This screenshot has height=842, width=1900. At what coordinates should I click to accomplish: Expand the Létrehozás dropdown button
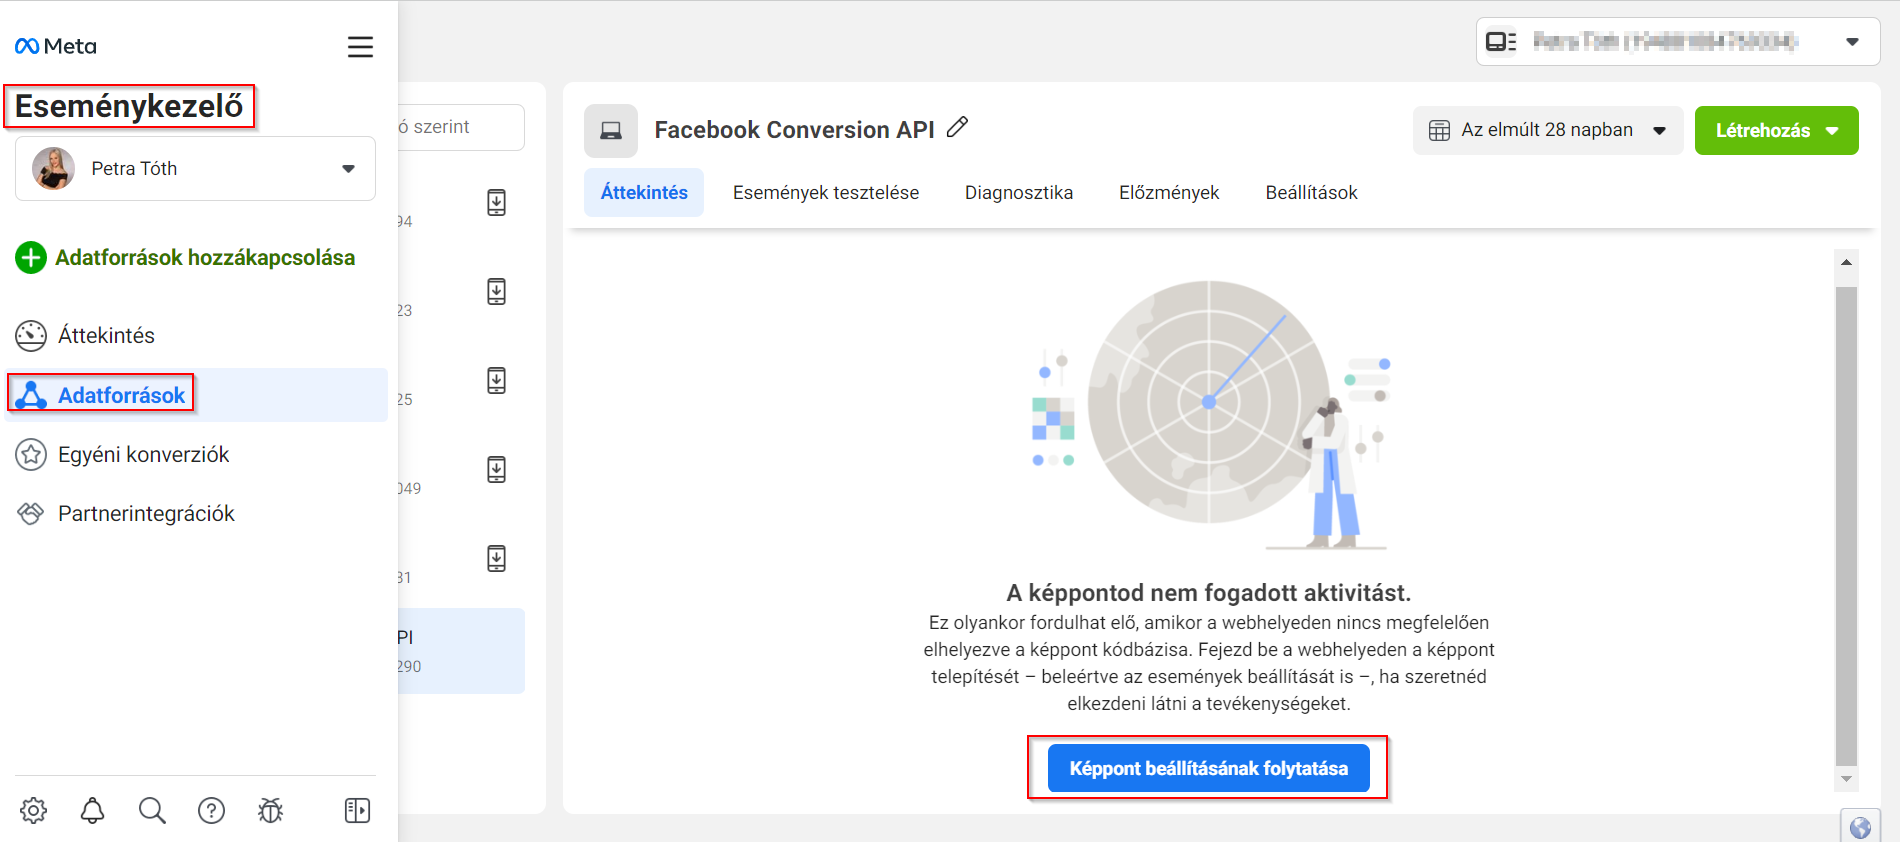(1776, 130)
